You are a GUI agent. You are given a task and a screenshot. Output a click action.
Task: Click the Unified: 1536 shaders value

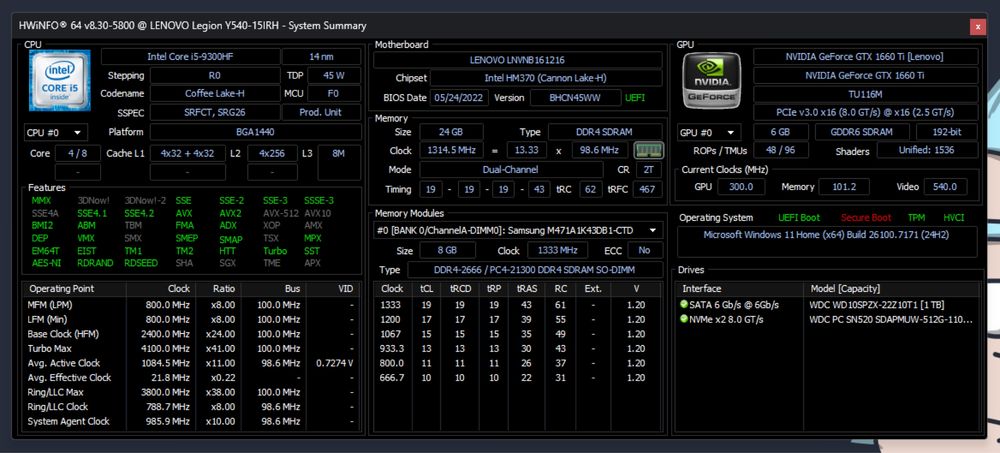click(927, 151)
